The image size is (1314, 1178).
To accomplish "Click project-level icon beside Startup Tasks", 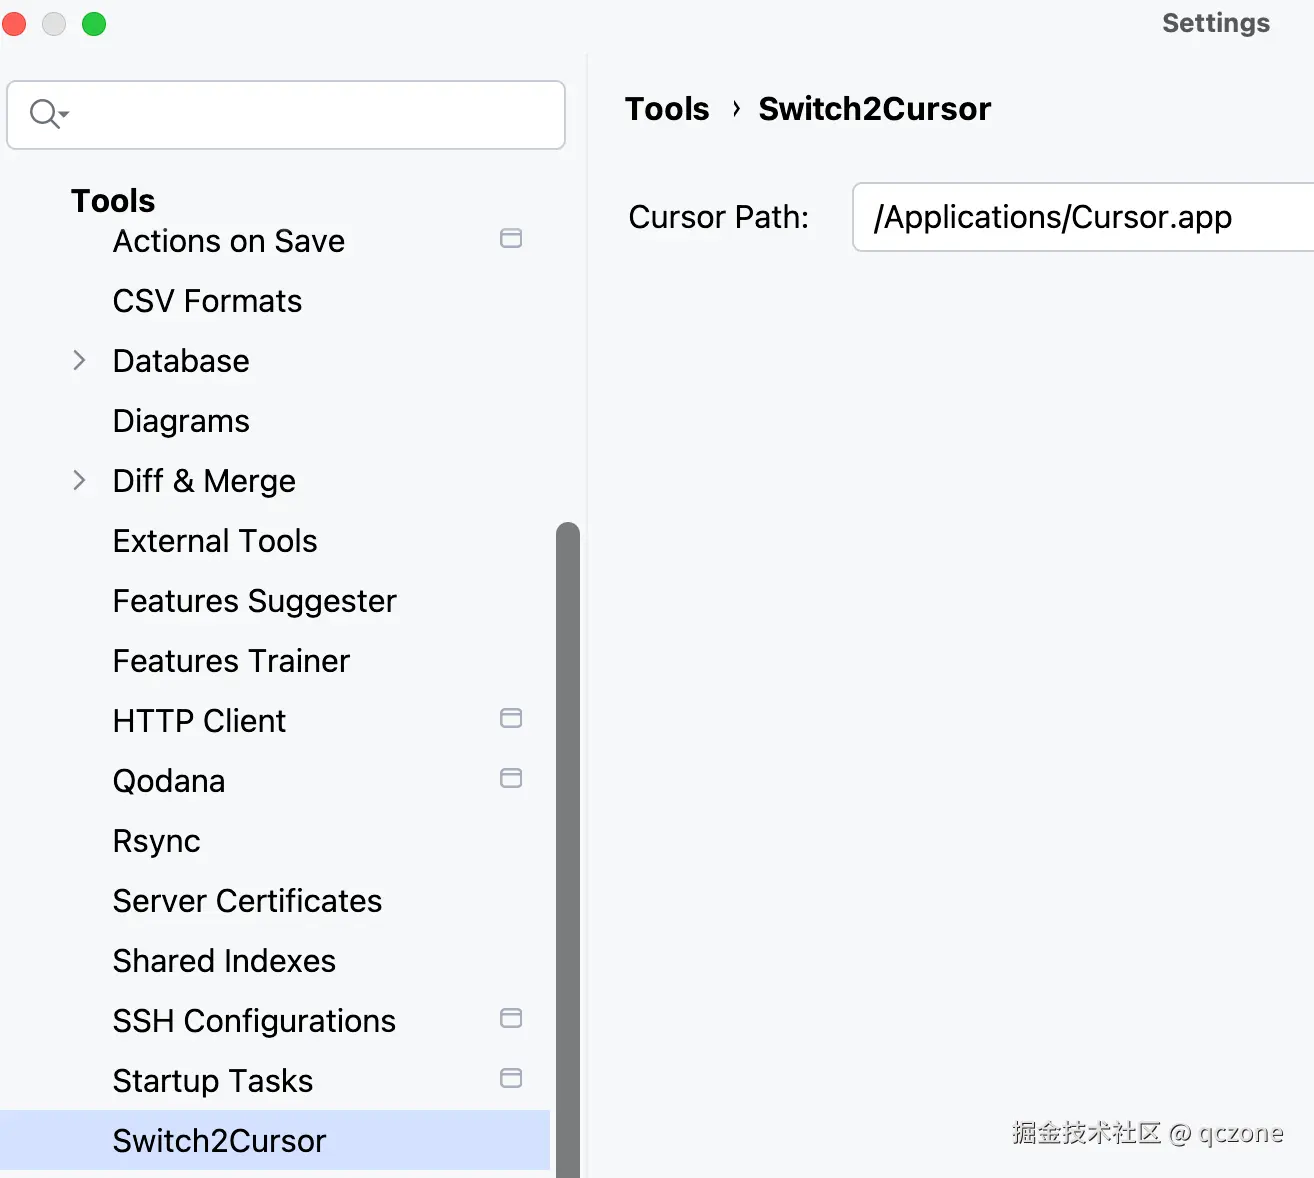I will click(511, 1079).
